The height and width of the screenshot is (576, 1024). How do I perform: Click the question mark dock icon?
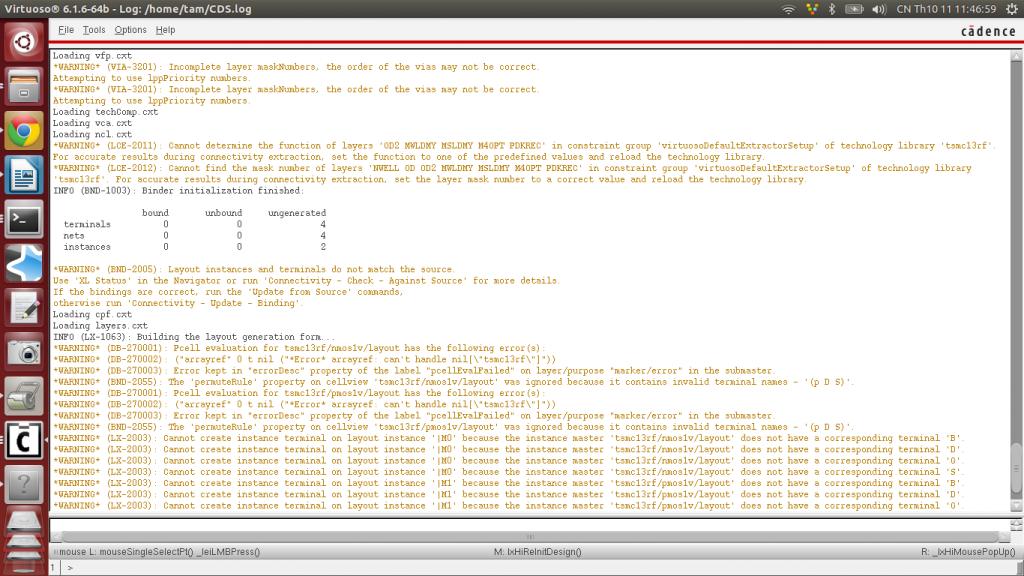coord(24,485)
